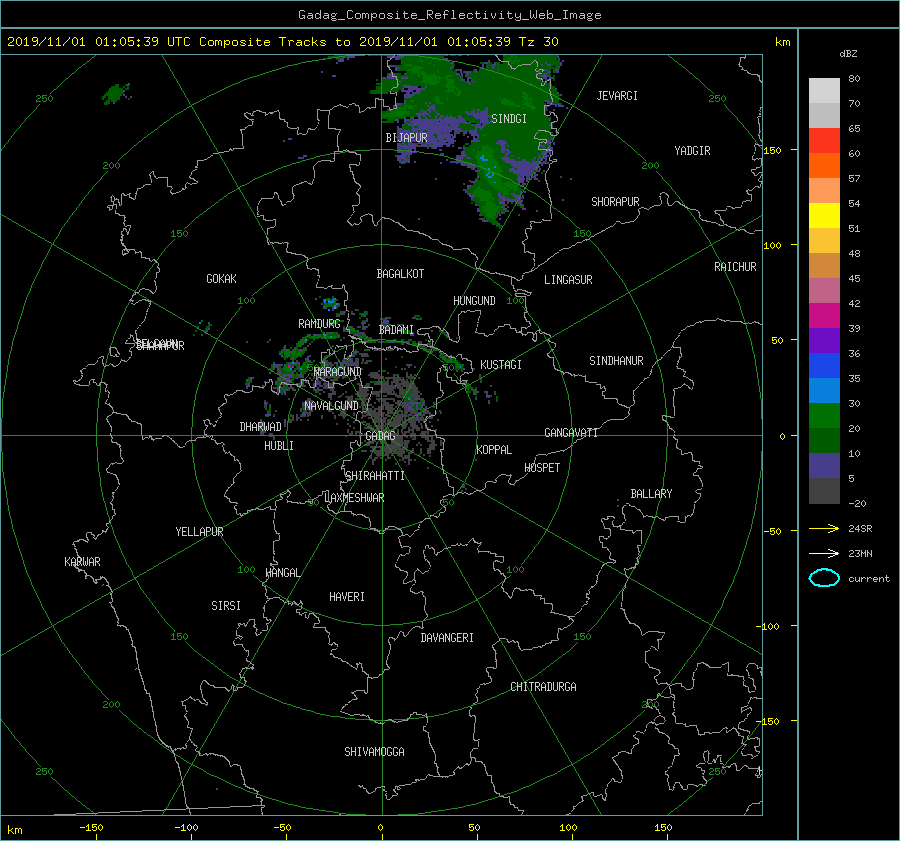Click the RAMDURG label
This screenshot has height=841, width=900.
(319, 324)
